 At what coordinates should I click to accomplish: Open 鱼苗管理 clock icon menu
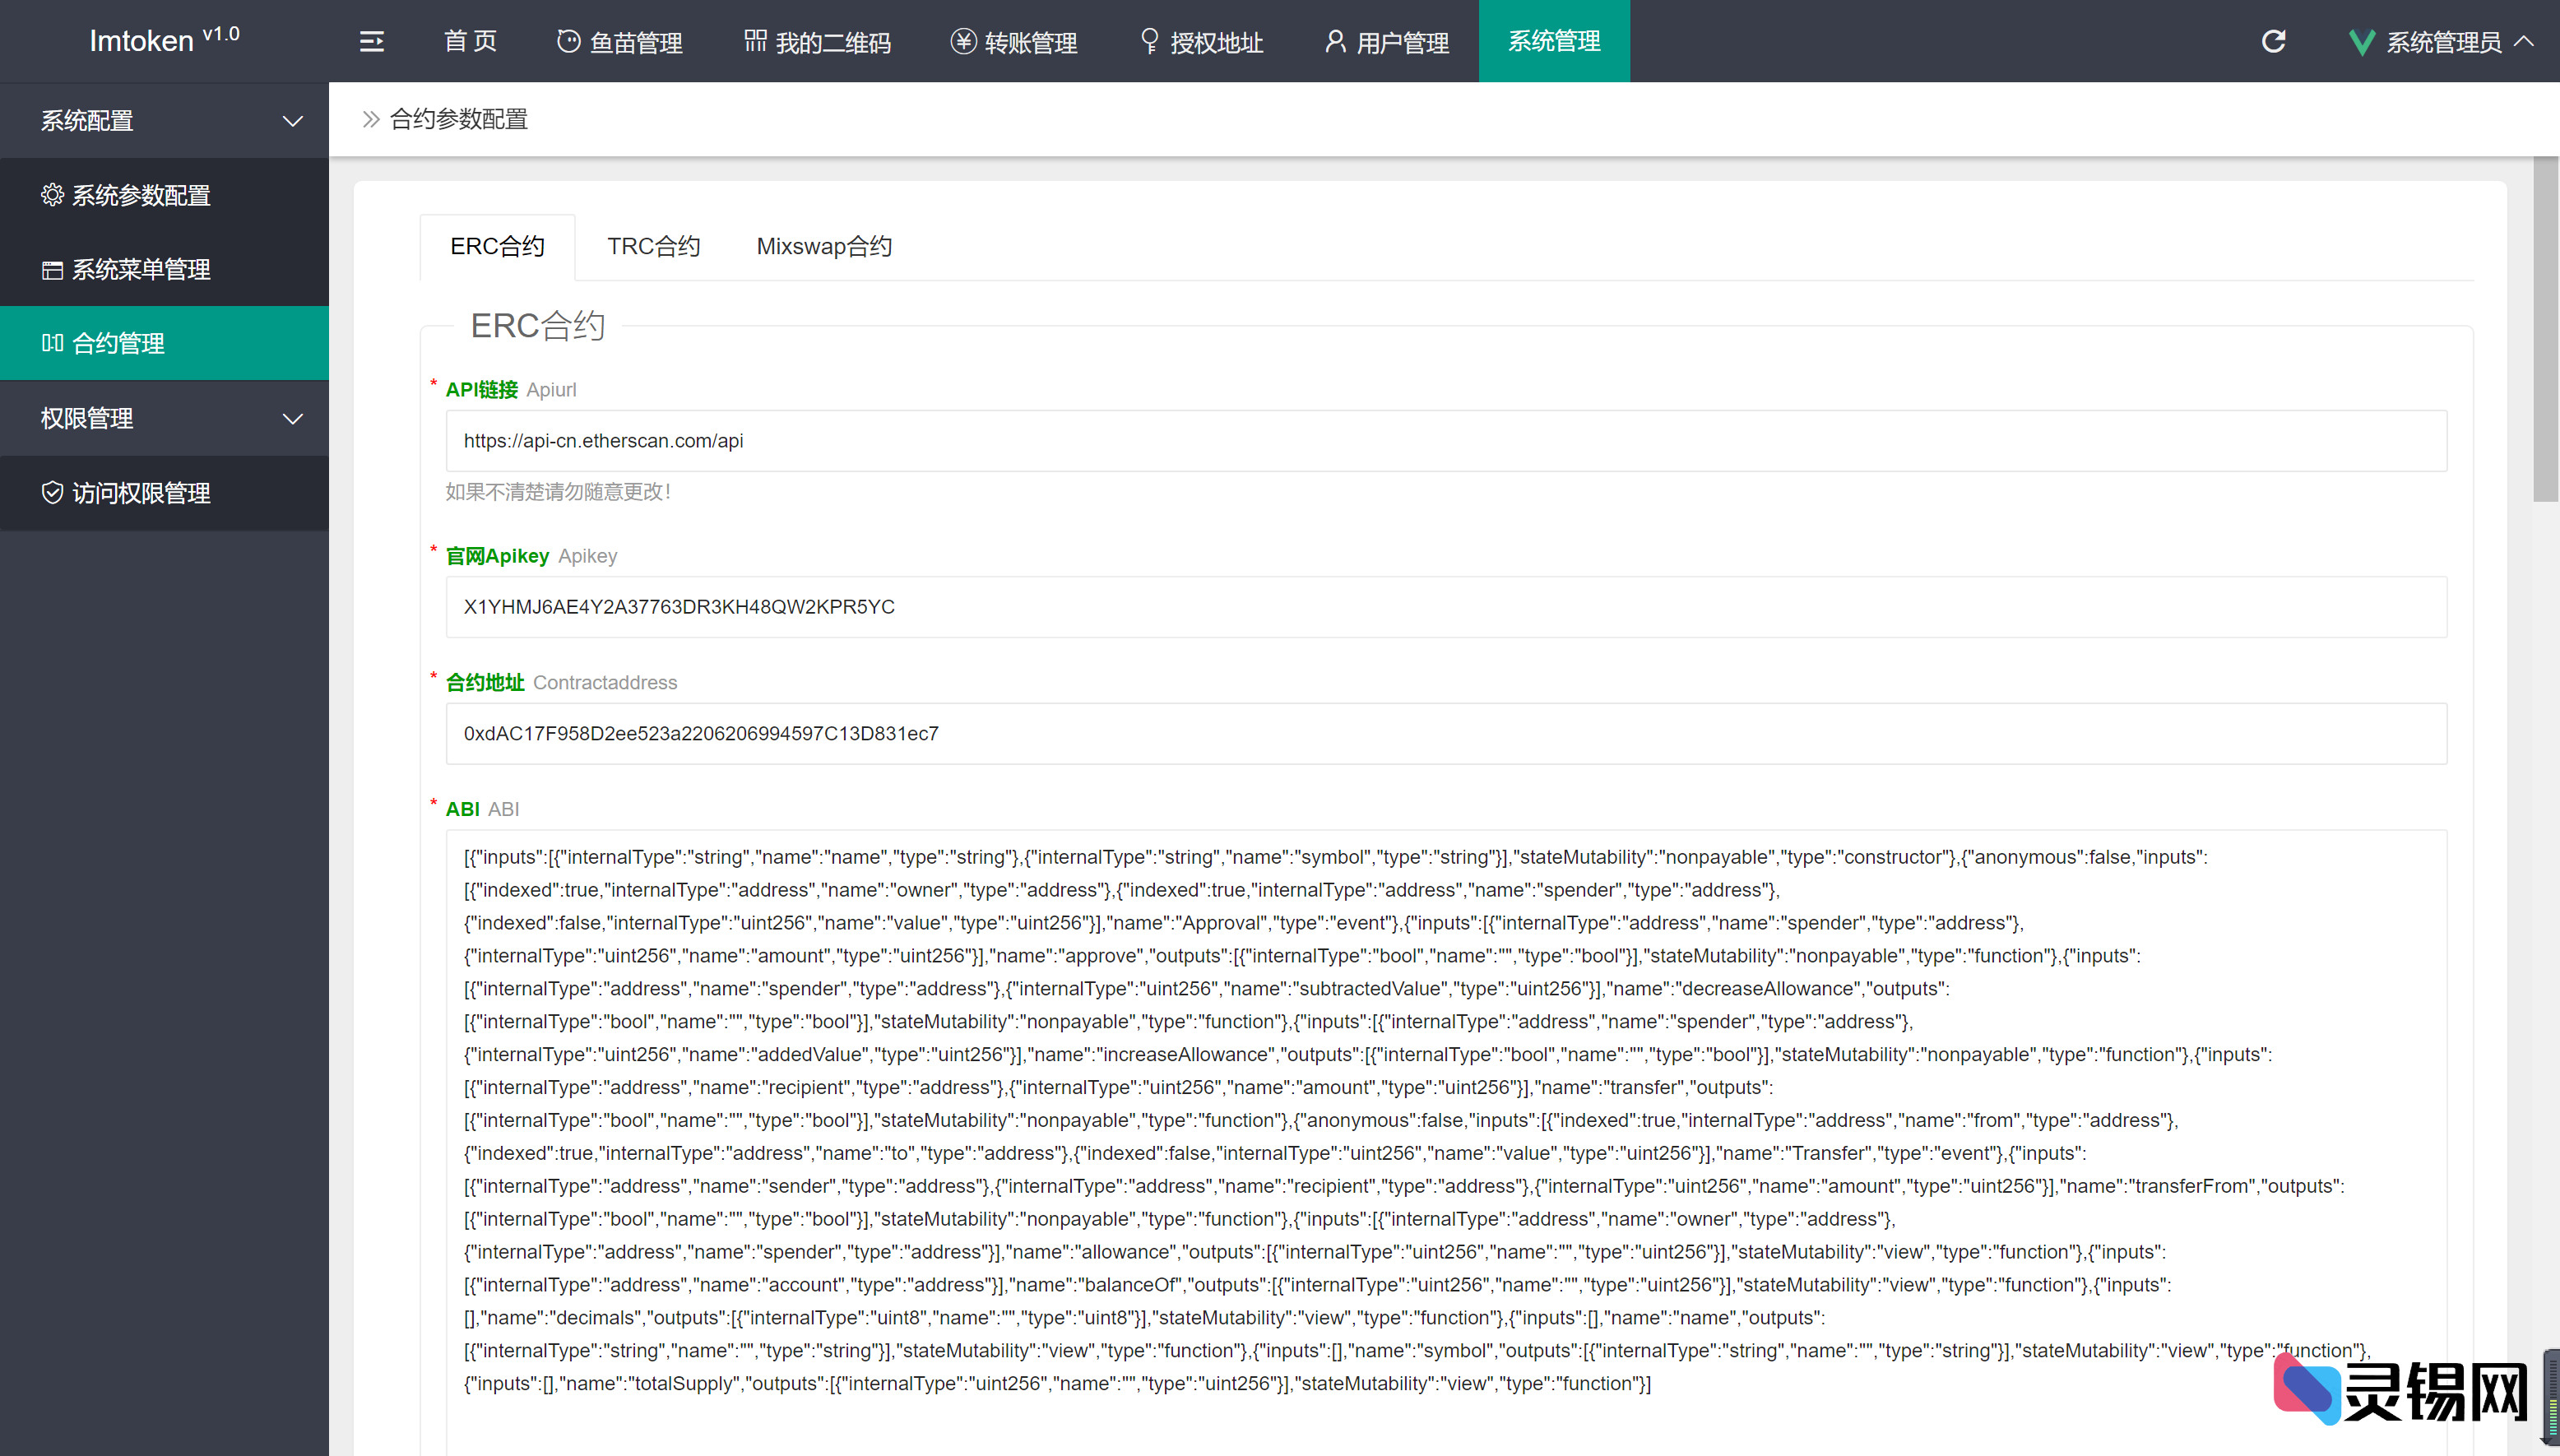[x=620, y=42]
